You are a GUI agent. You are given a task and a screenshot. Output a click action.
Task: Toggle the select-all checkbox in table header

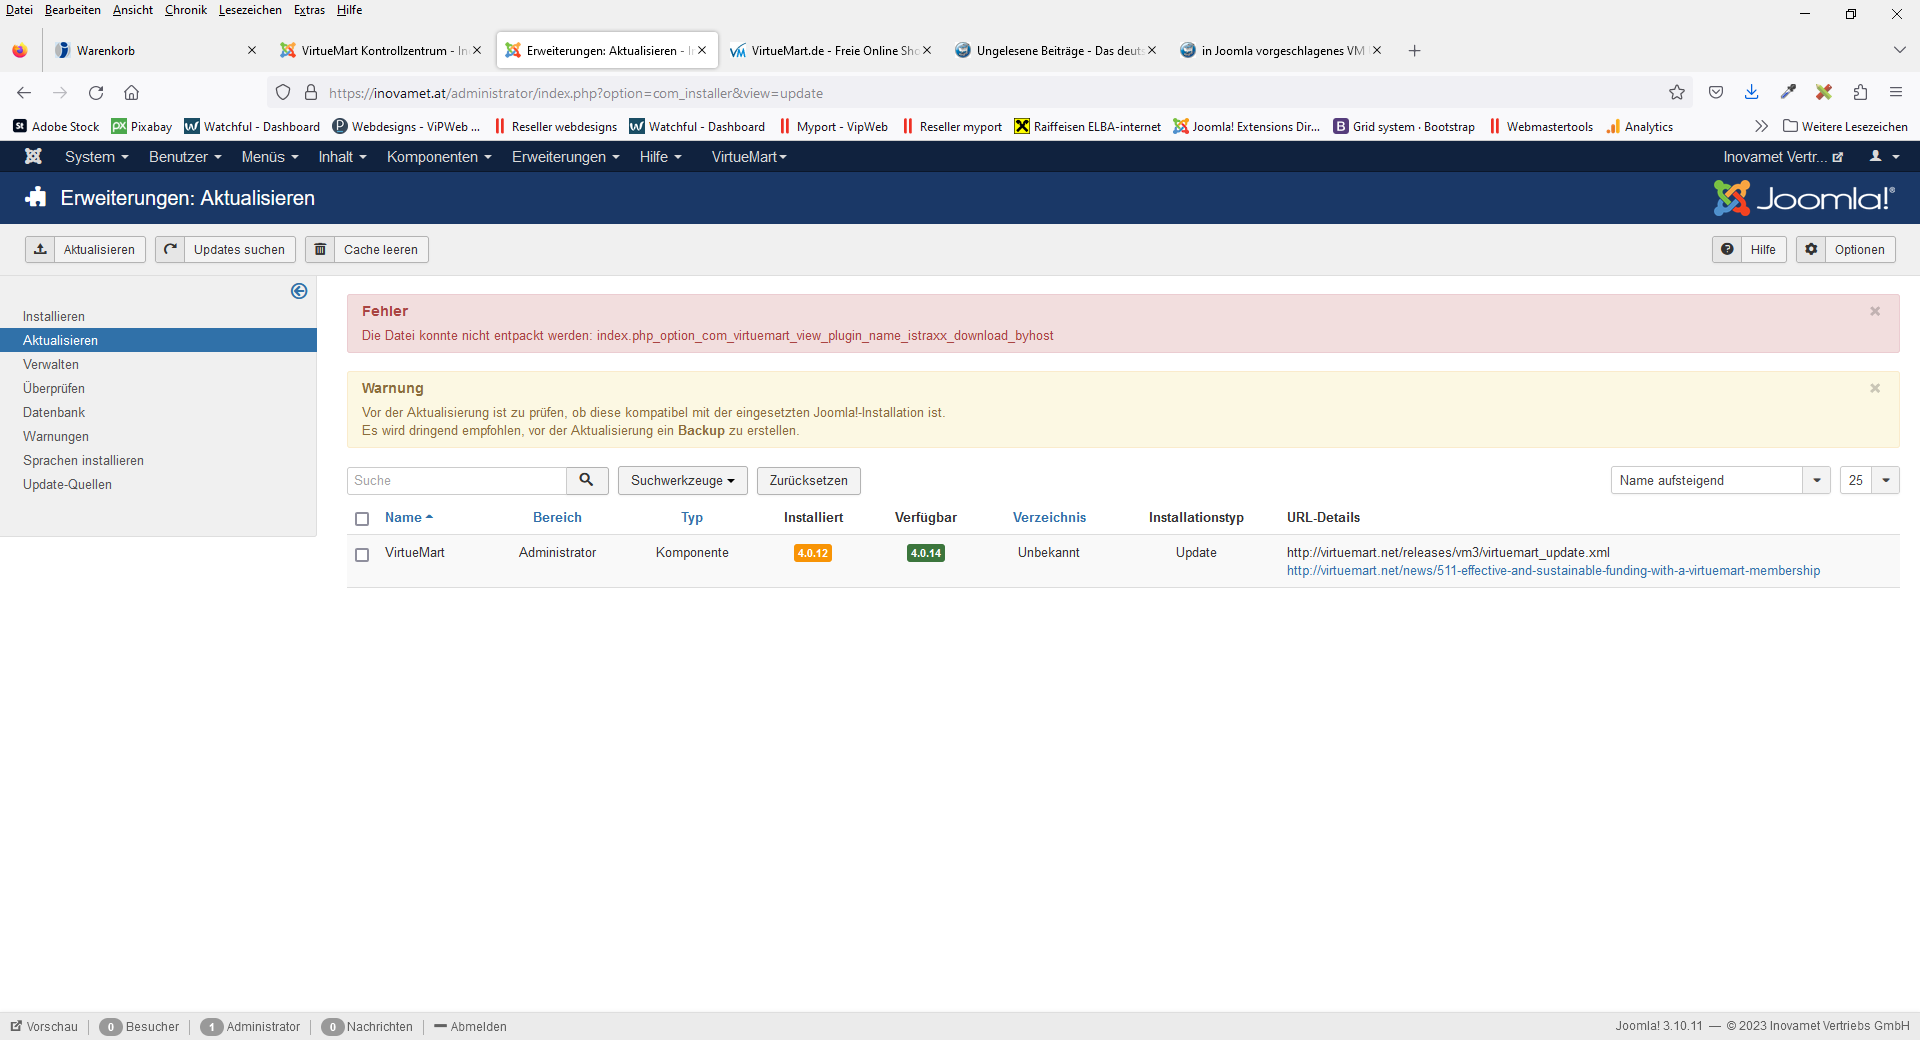[x=362, y=519]
